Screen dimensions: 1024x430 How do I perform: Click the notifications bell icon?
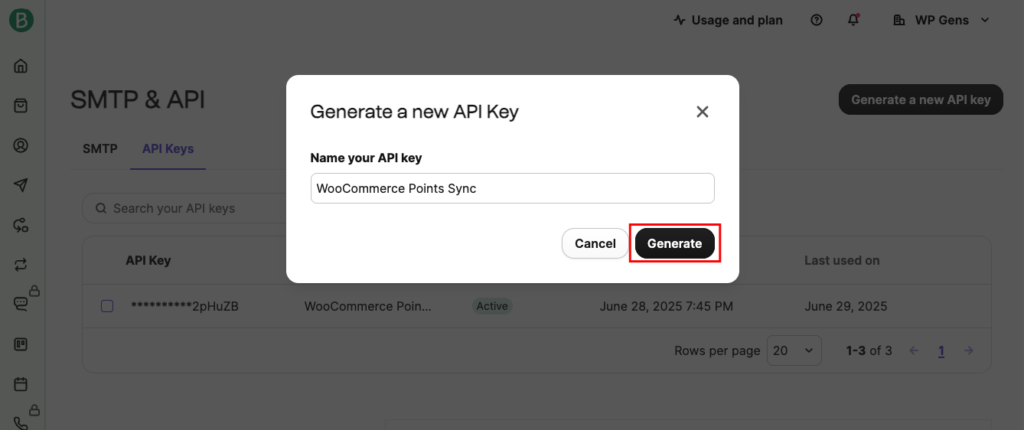853,20
